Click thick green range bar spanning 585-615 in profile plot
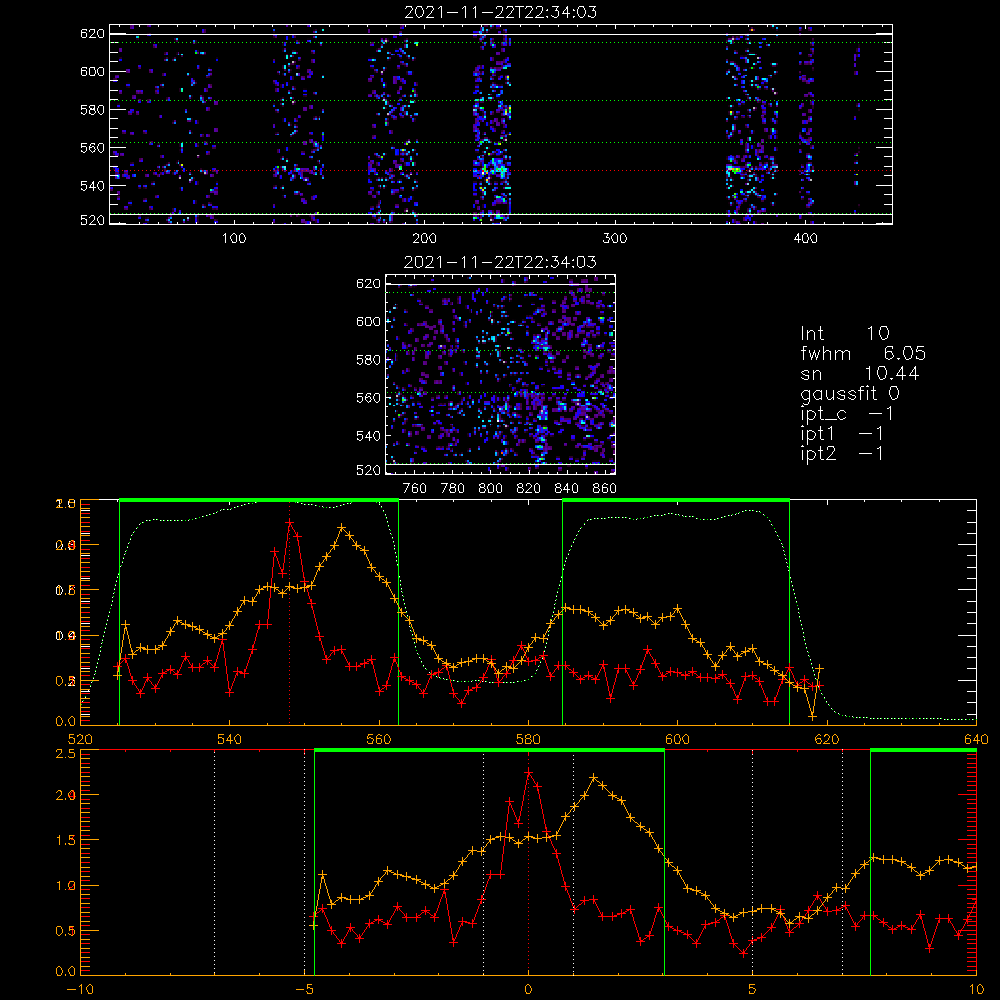Viewport: 1000px width, 1000px height. coord(676,500)
